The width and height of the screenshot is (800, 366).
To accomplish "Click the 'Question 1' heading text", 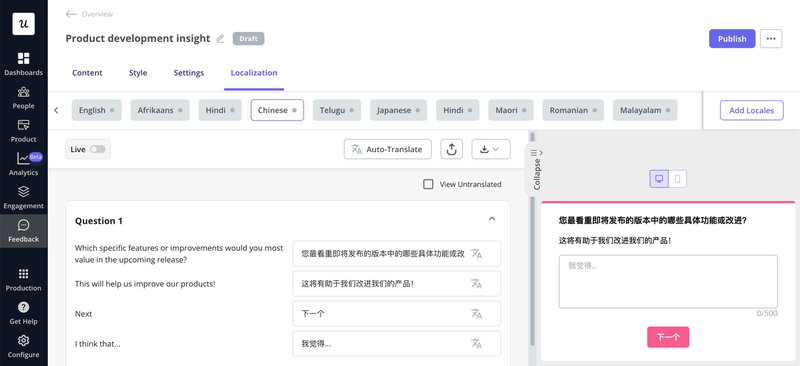I will (98, 221).
